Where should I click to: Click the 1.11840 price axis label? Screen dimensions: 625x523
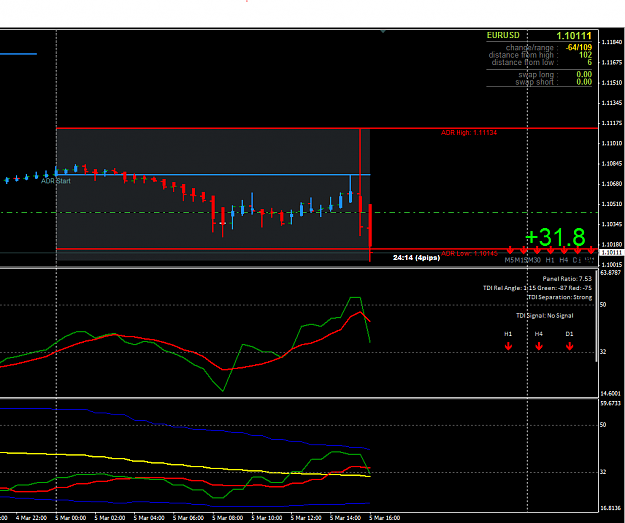(x=612, y=42)
